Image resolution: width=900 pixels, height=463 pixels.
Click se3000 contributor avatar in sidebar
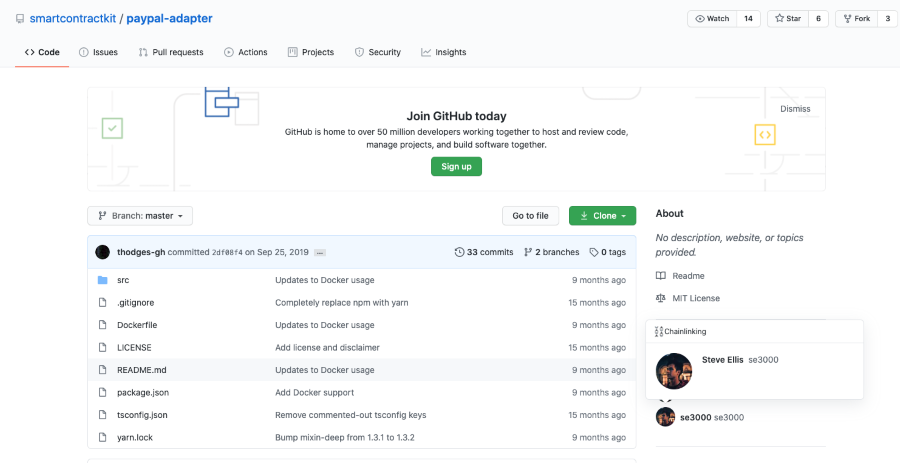[665, 417]
